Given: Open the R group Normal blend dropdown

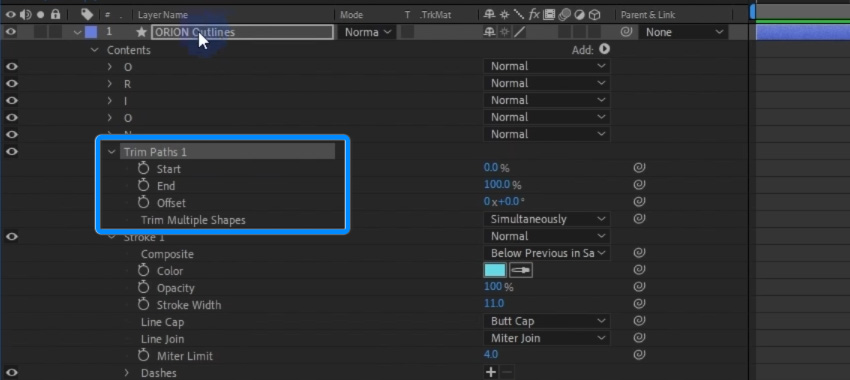Looking at the screenshot, I should point(547,83).
